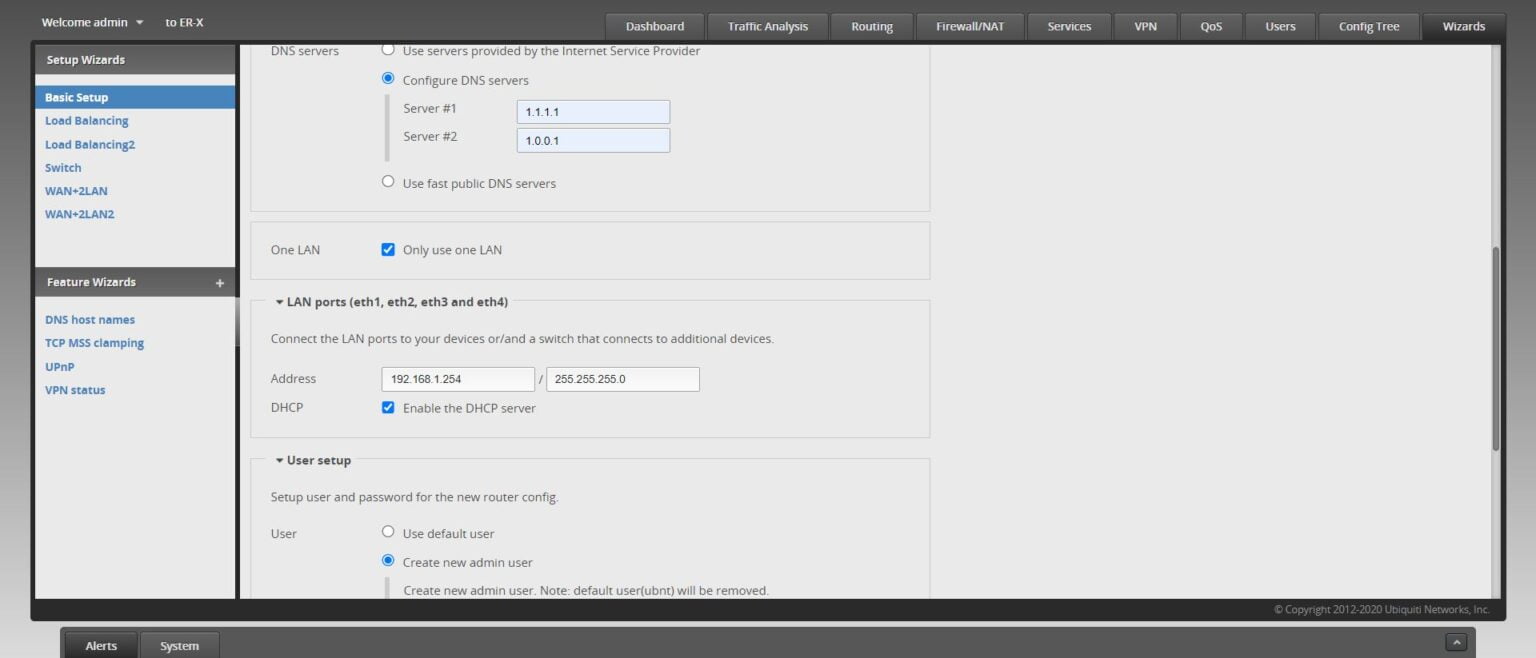This screenshot has width=1536, height=658.
Task: Go to Firewall/NAT tab
Action: pyautogui.click(x=969, y=27)
